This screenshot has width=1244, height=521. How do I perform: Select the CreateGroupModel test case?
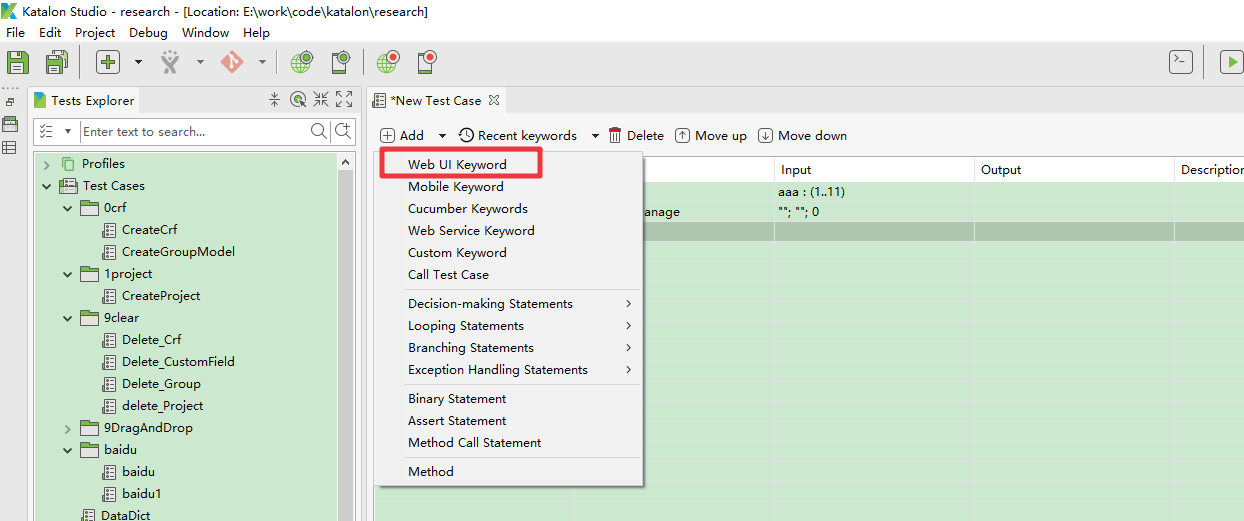(x=178, y=252)
